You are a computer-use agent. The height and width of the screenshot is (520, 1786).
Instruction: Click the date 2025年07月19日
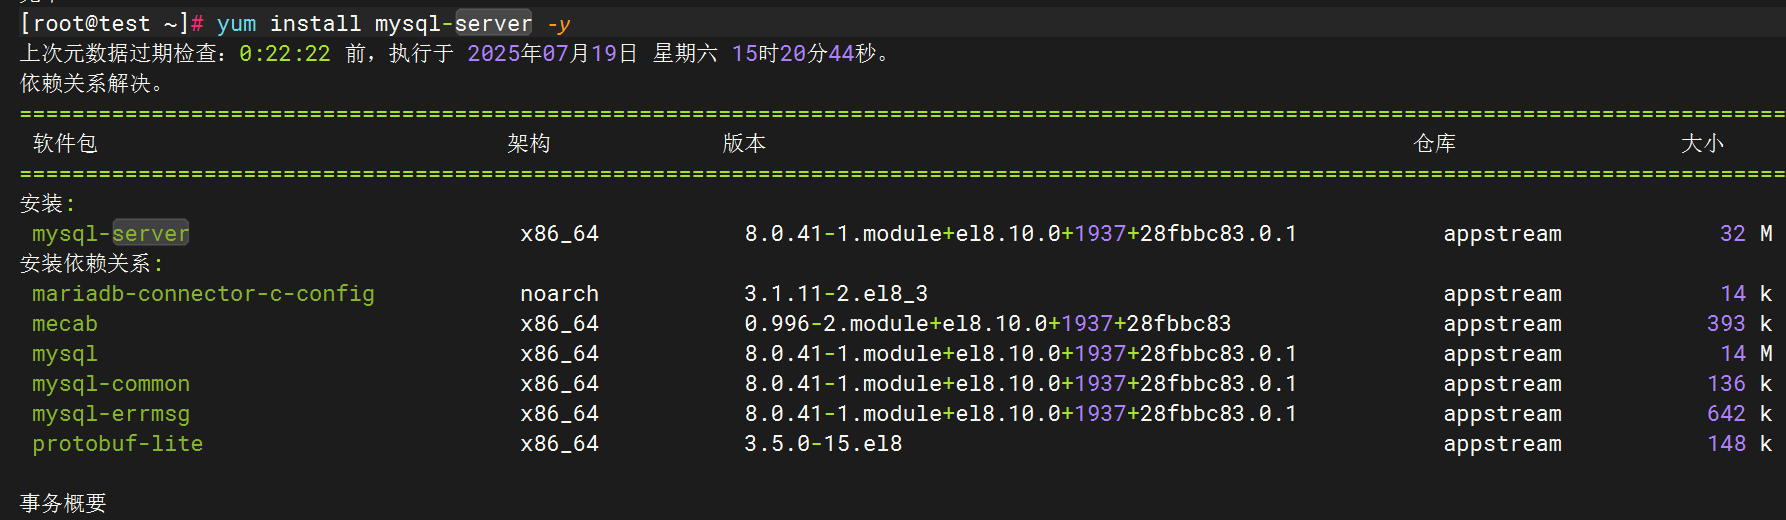[x=552, y=54]
